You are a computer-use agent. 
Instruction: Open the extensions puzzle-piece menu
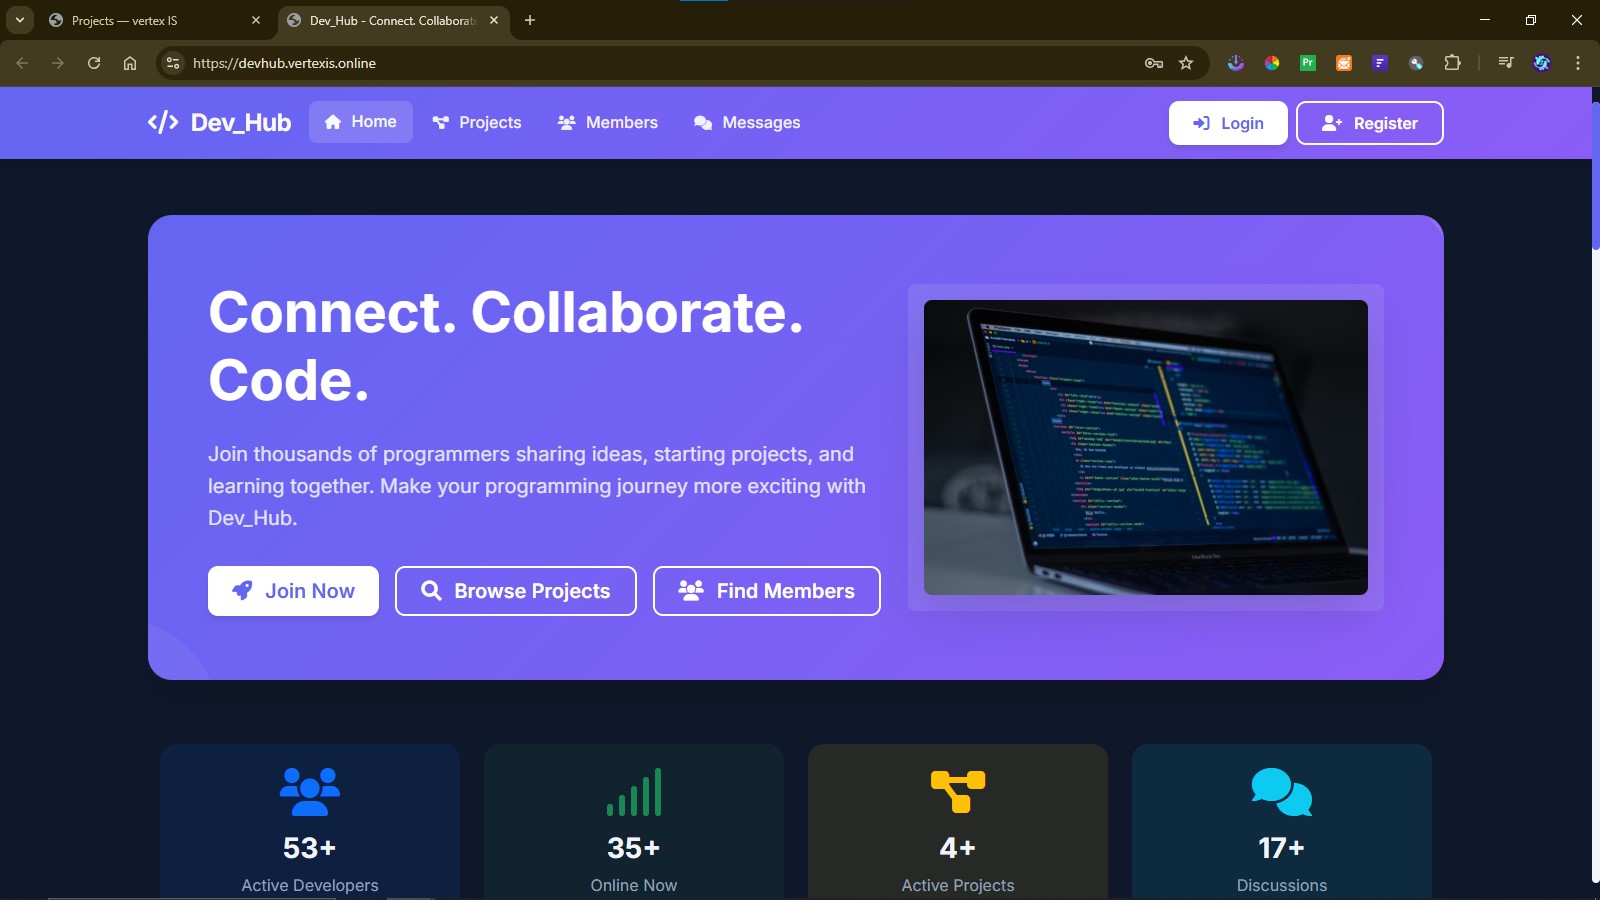point(1452,62)
